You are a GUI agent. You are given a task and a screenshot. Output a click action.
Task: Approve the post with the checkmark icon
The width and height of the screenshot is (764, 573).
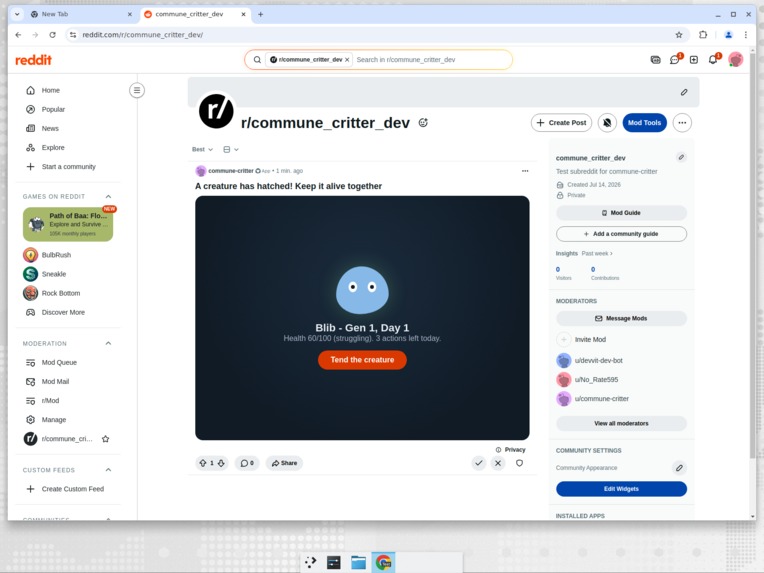click(x=478, y=463)
